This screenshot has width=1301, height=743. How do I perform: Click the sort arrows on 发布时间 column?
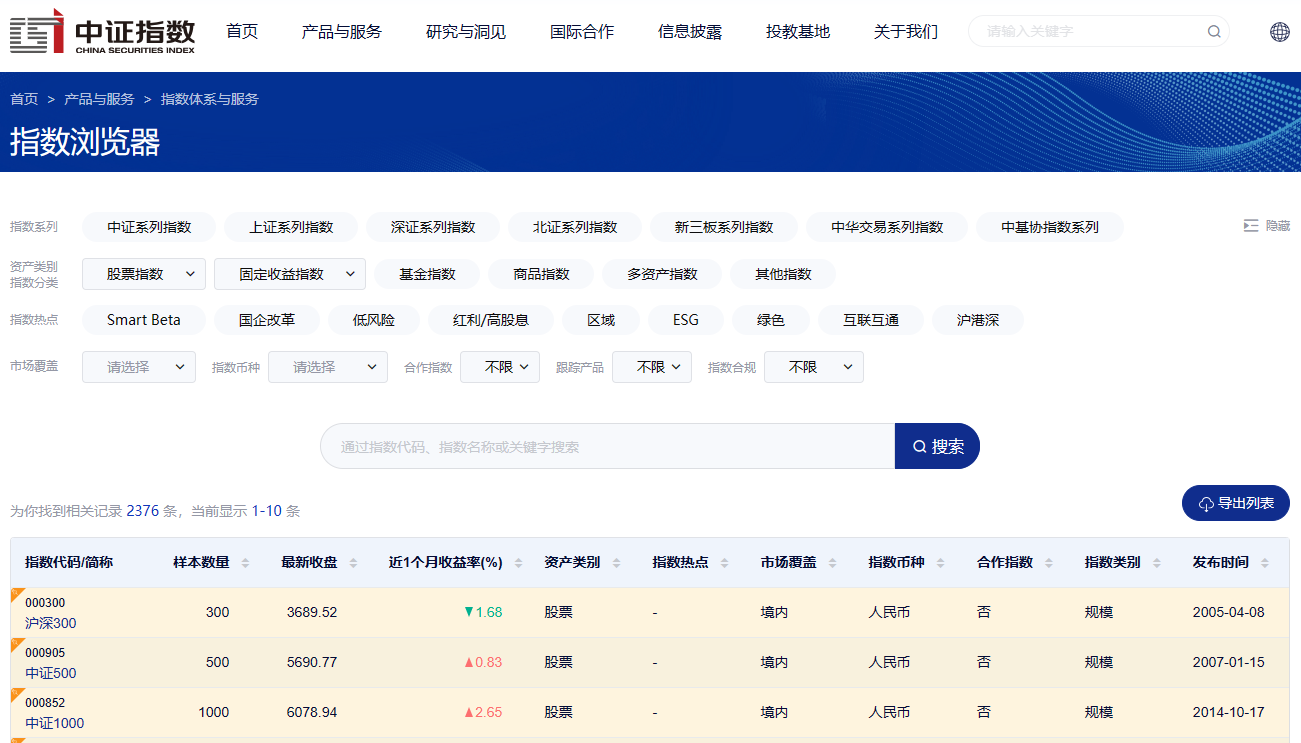coord(1265,562)
